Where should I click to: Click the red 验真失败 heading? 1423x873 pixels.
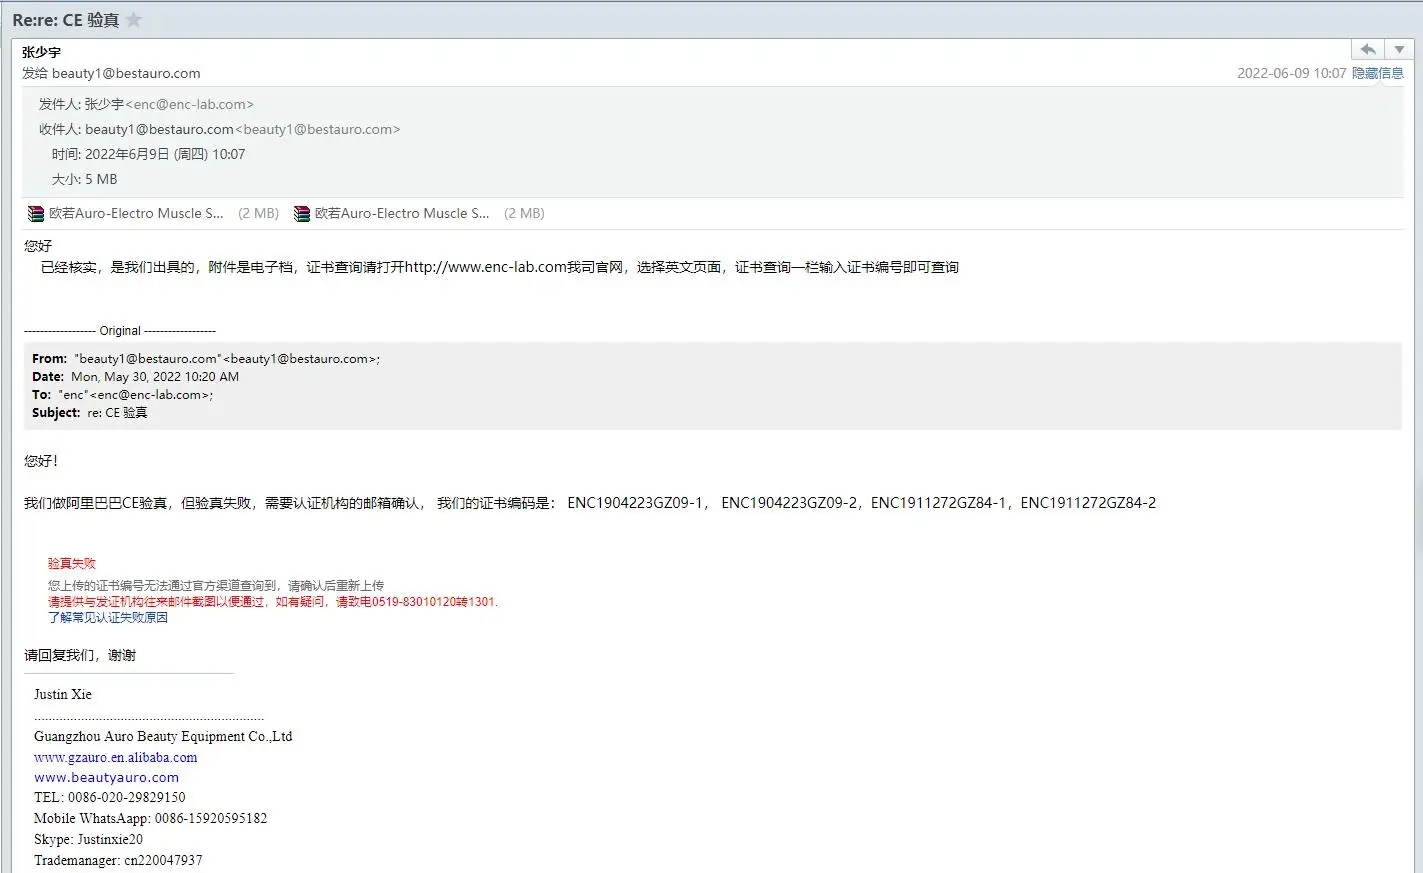(72, 563)
